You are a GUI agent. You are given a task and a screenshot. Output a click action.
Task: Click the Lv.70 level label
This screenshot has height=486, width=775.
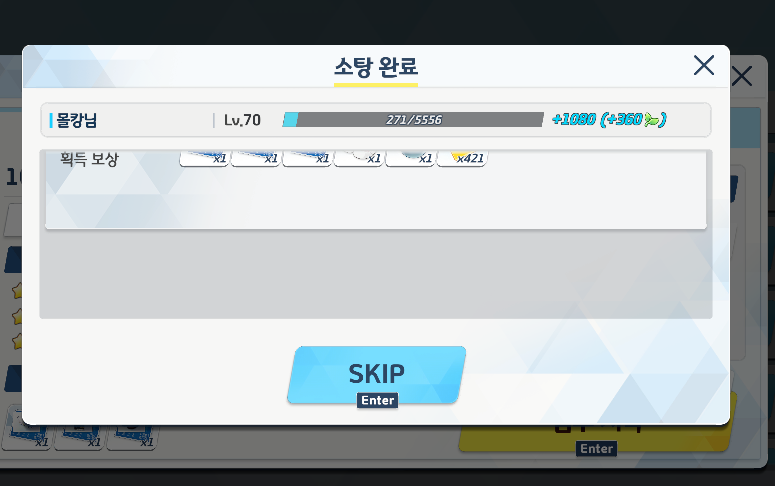point(242,120)
